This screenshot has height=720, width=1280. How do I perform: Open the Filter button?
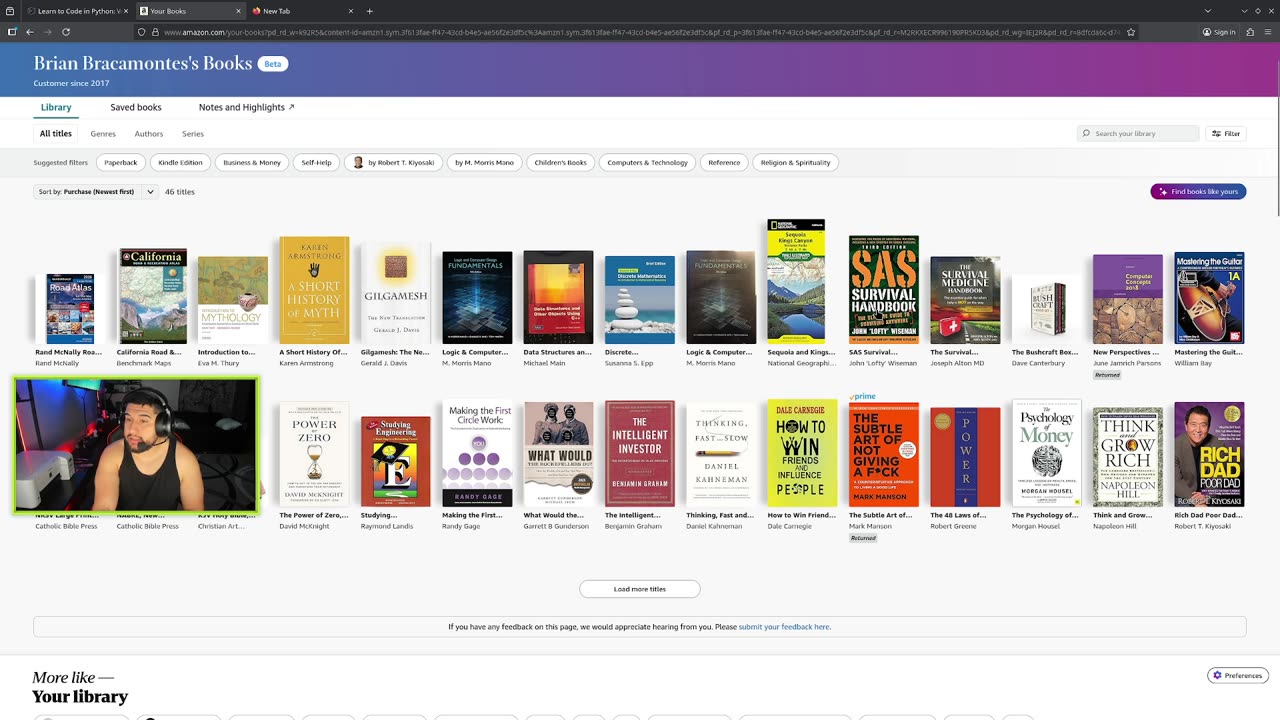coord(1226,133)
